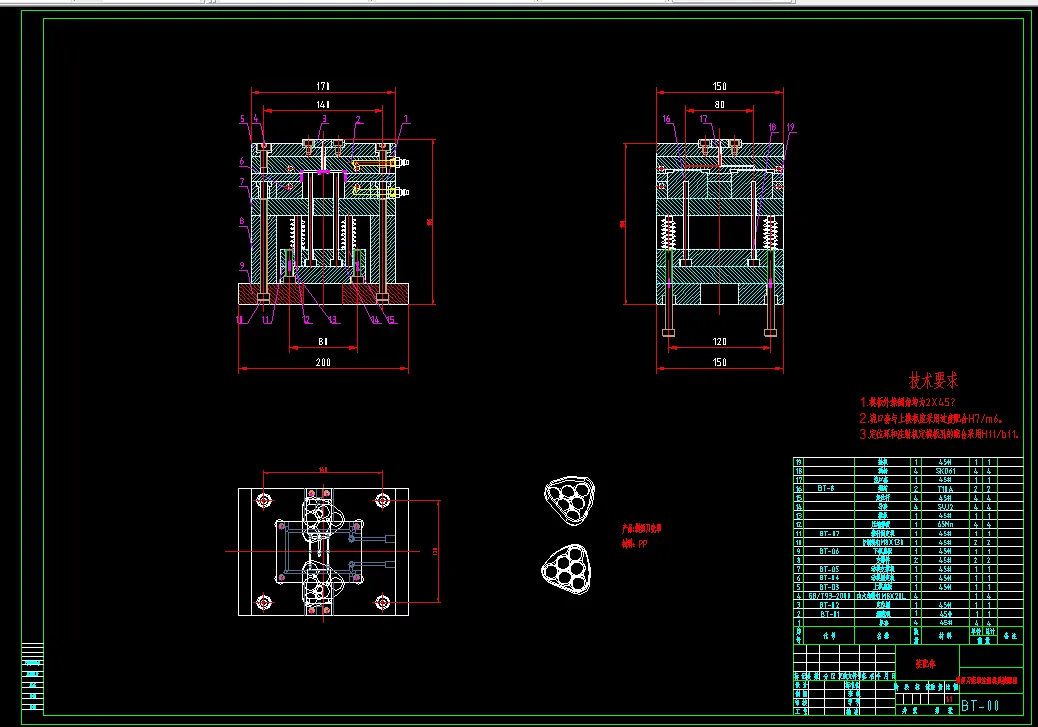Select part balloon number 14 below front view

click(x=375, y=320)
